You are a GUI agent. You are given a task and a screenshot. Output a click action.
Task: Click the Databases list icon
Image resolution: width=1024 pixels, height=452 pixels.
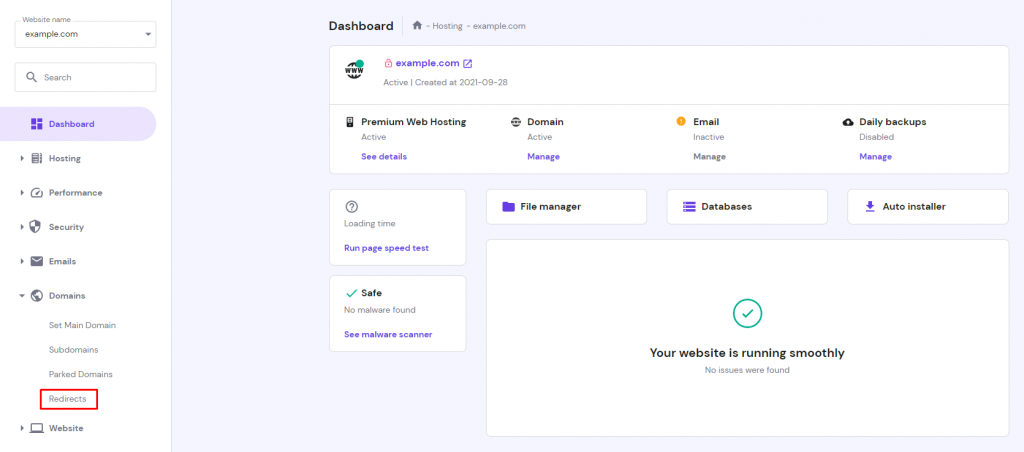point(689,207)
